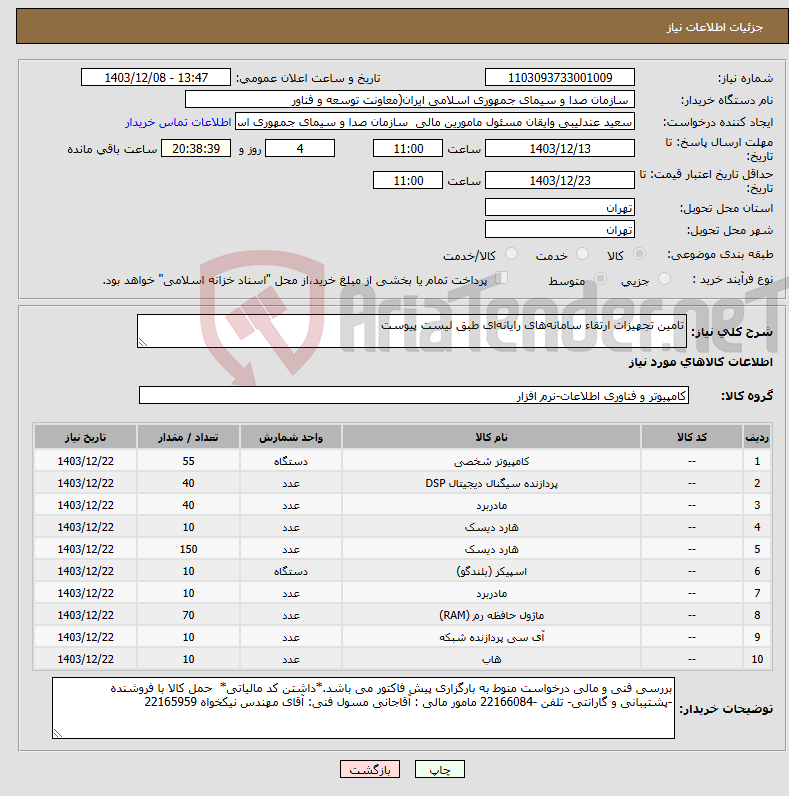This screenshot has height=796, width=789.
Task: Click quantity 55 in row 1
Action: pyautogui.click(x=188, y=461)
